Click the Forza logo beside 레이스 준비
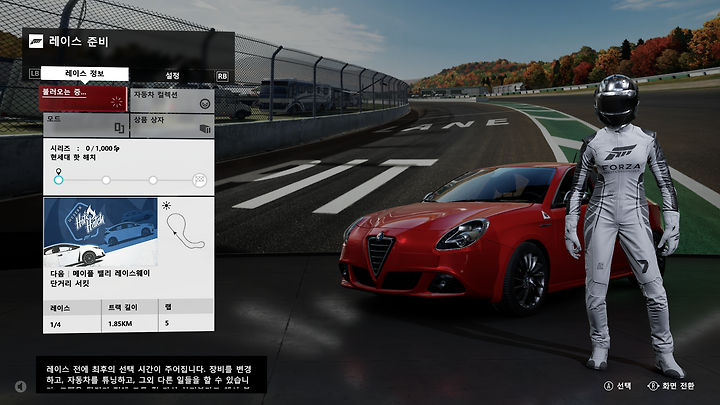 point(36,41)
